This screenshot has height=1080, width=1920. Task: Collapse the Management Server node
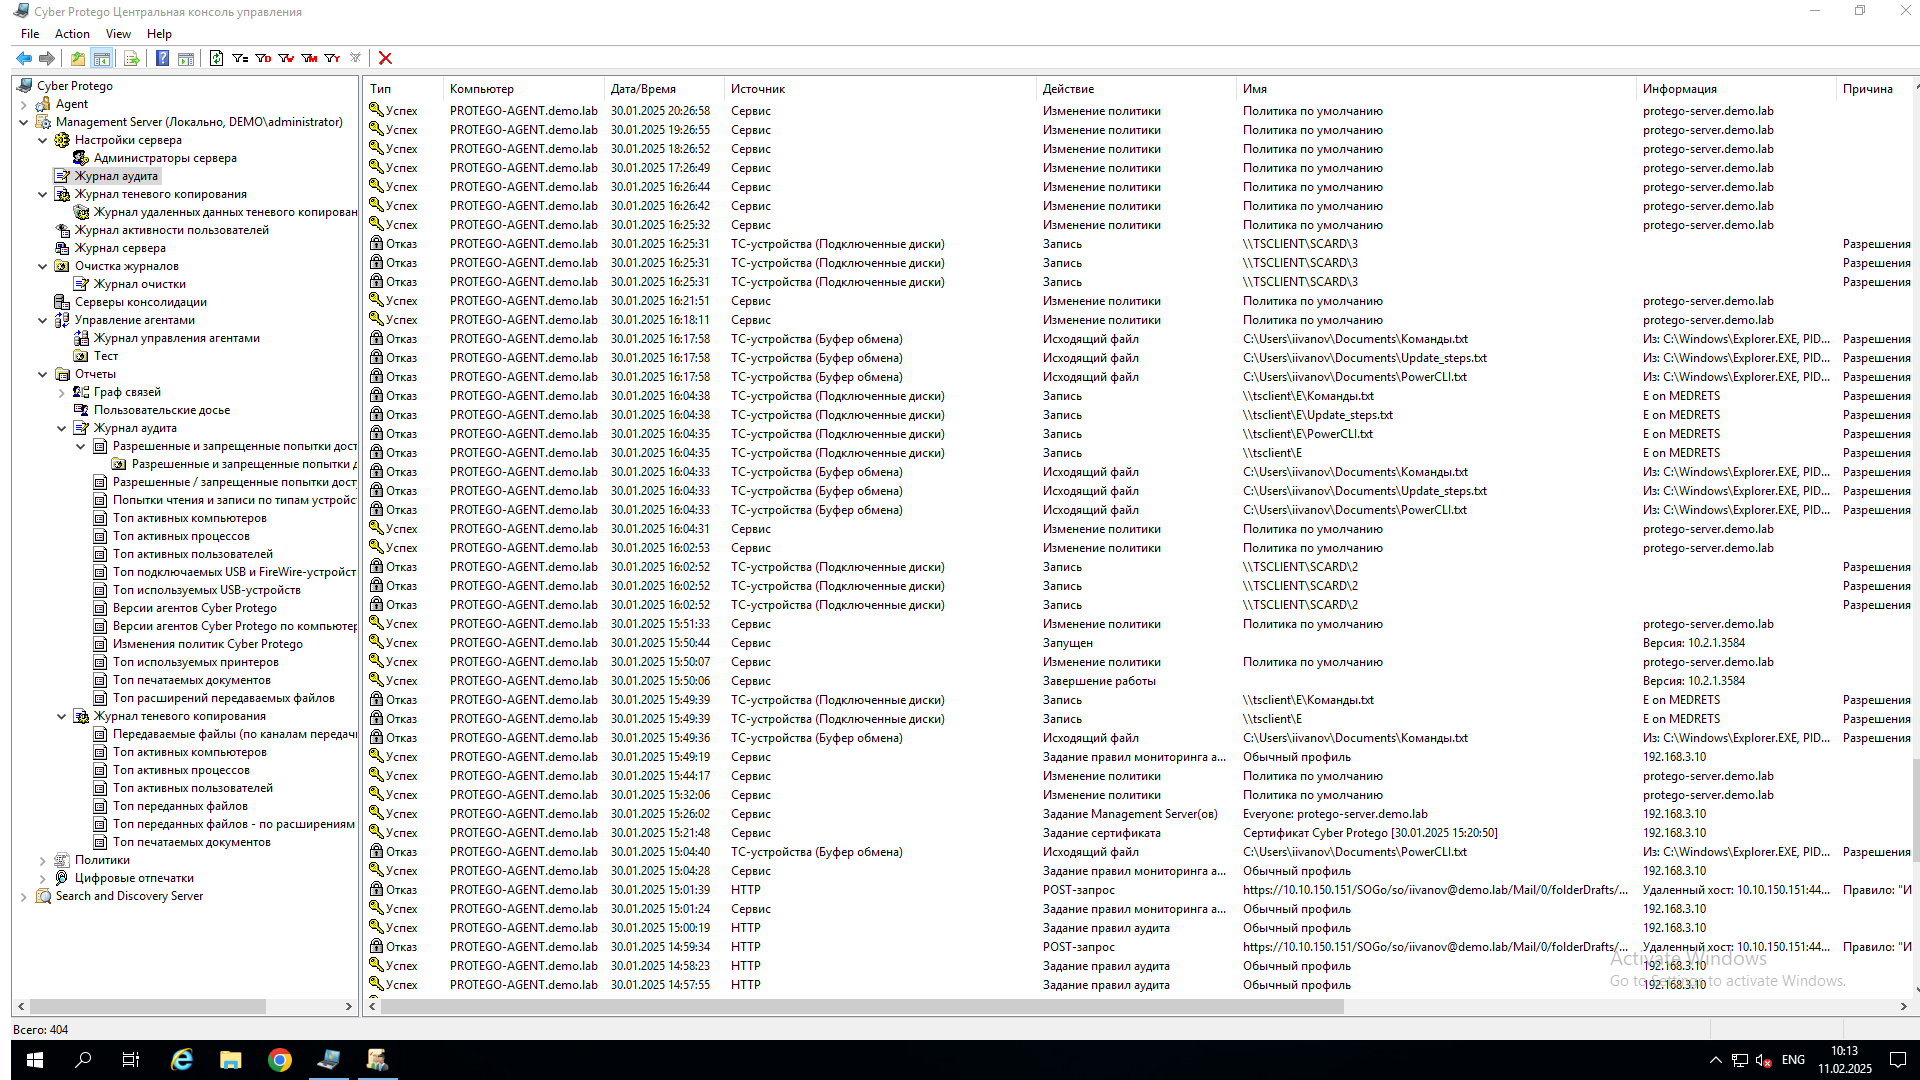pos(24,122)
